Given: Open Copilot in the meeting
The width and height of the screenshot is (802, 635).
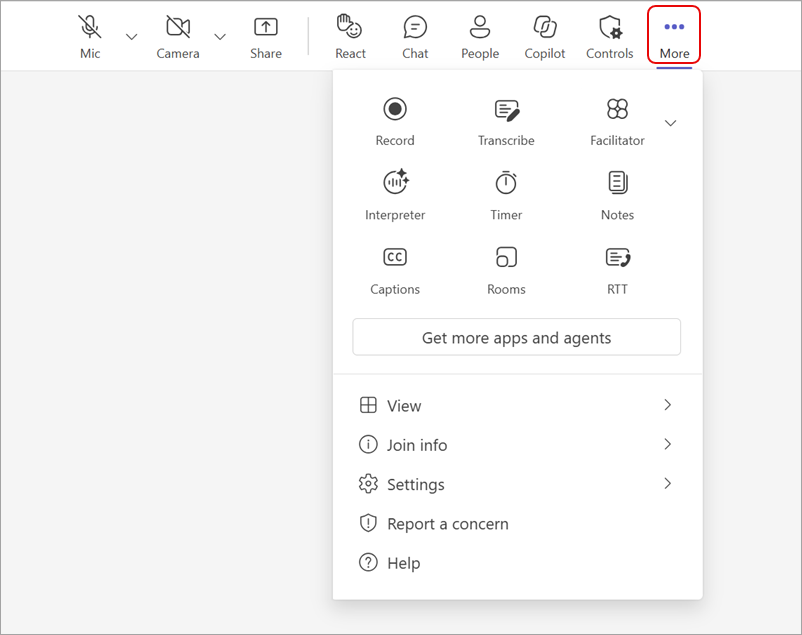Looking at the screenshot, I should click(545, 36).
